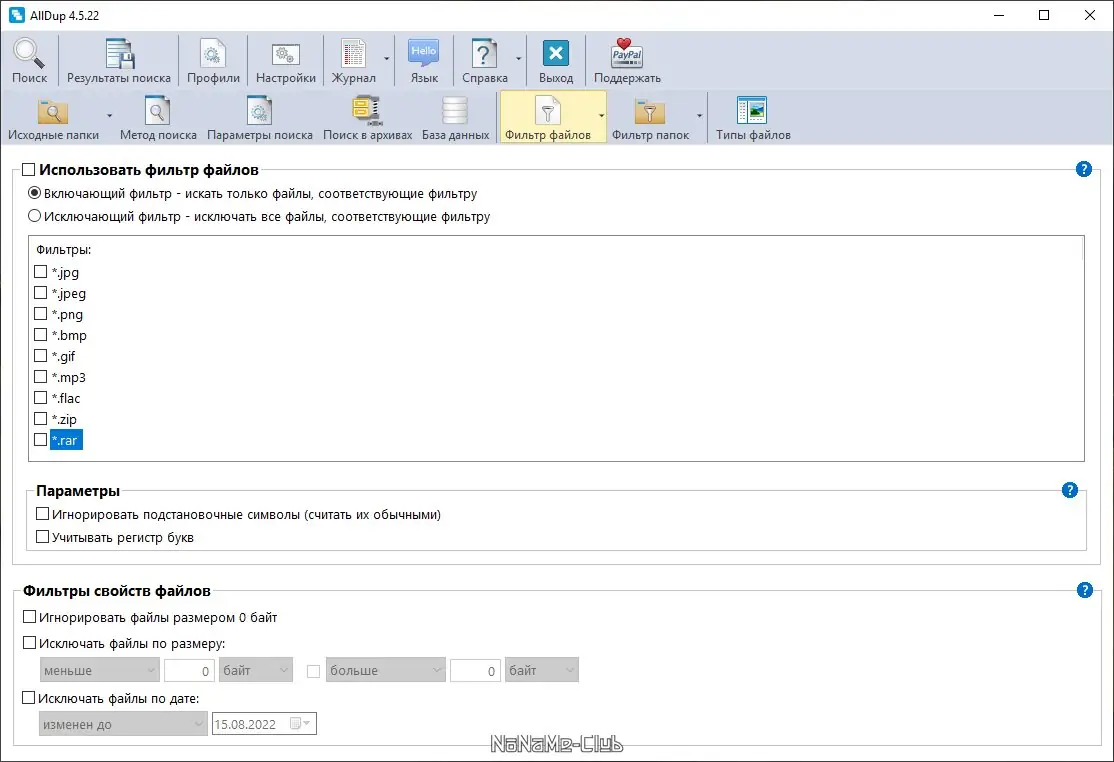Check the *.jpg filter
Screen dimensions: 1114x762
pyautogui.click(x=40, y=272)
